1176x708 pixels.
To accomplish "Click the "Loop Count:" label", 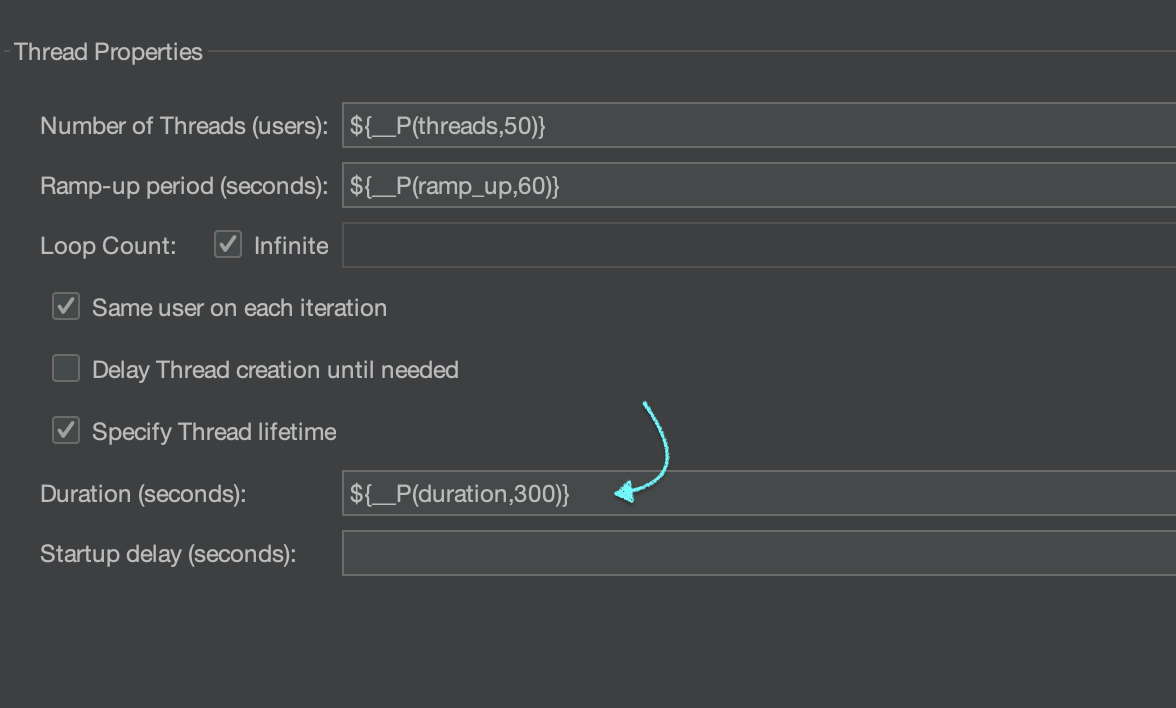I will [108, 246].
